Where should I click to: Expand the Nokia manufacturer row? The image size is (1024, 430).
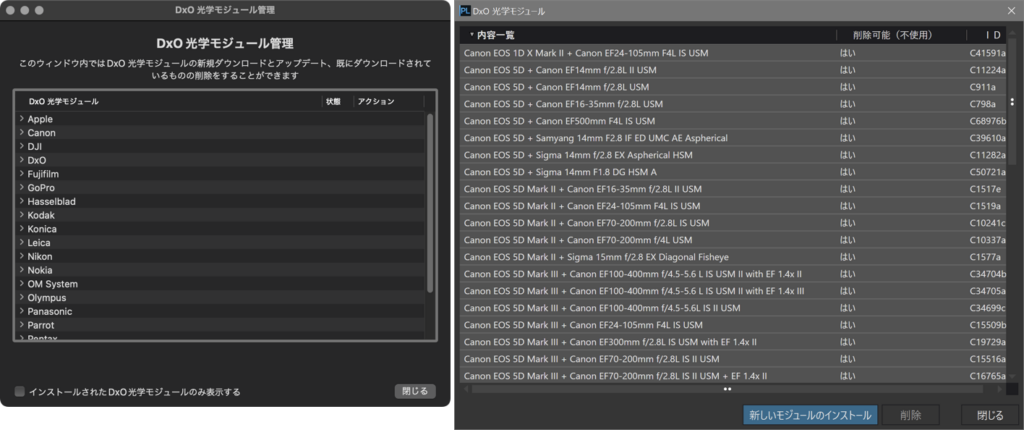click(22, 270)
